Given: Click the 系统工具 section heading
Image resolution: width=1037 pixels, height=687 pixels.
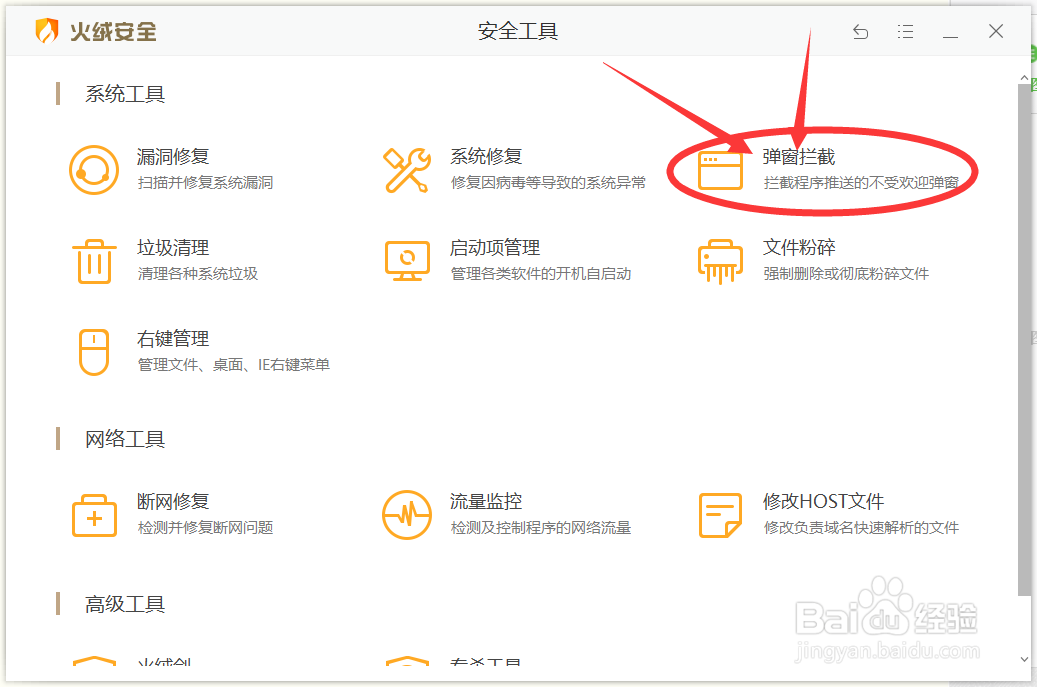Looking at the screenshot, I should coord(125,94).
